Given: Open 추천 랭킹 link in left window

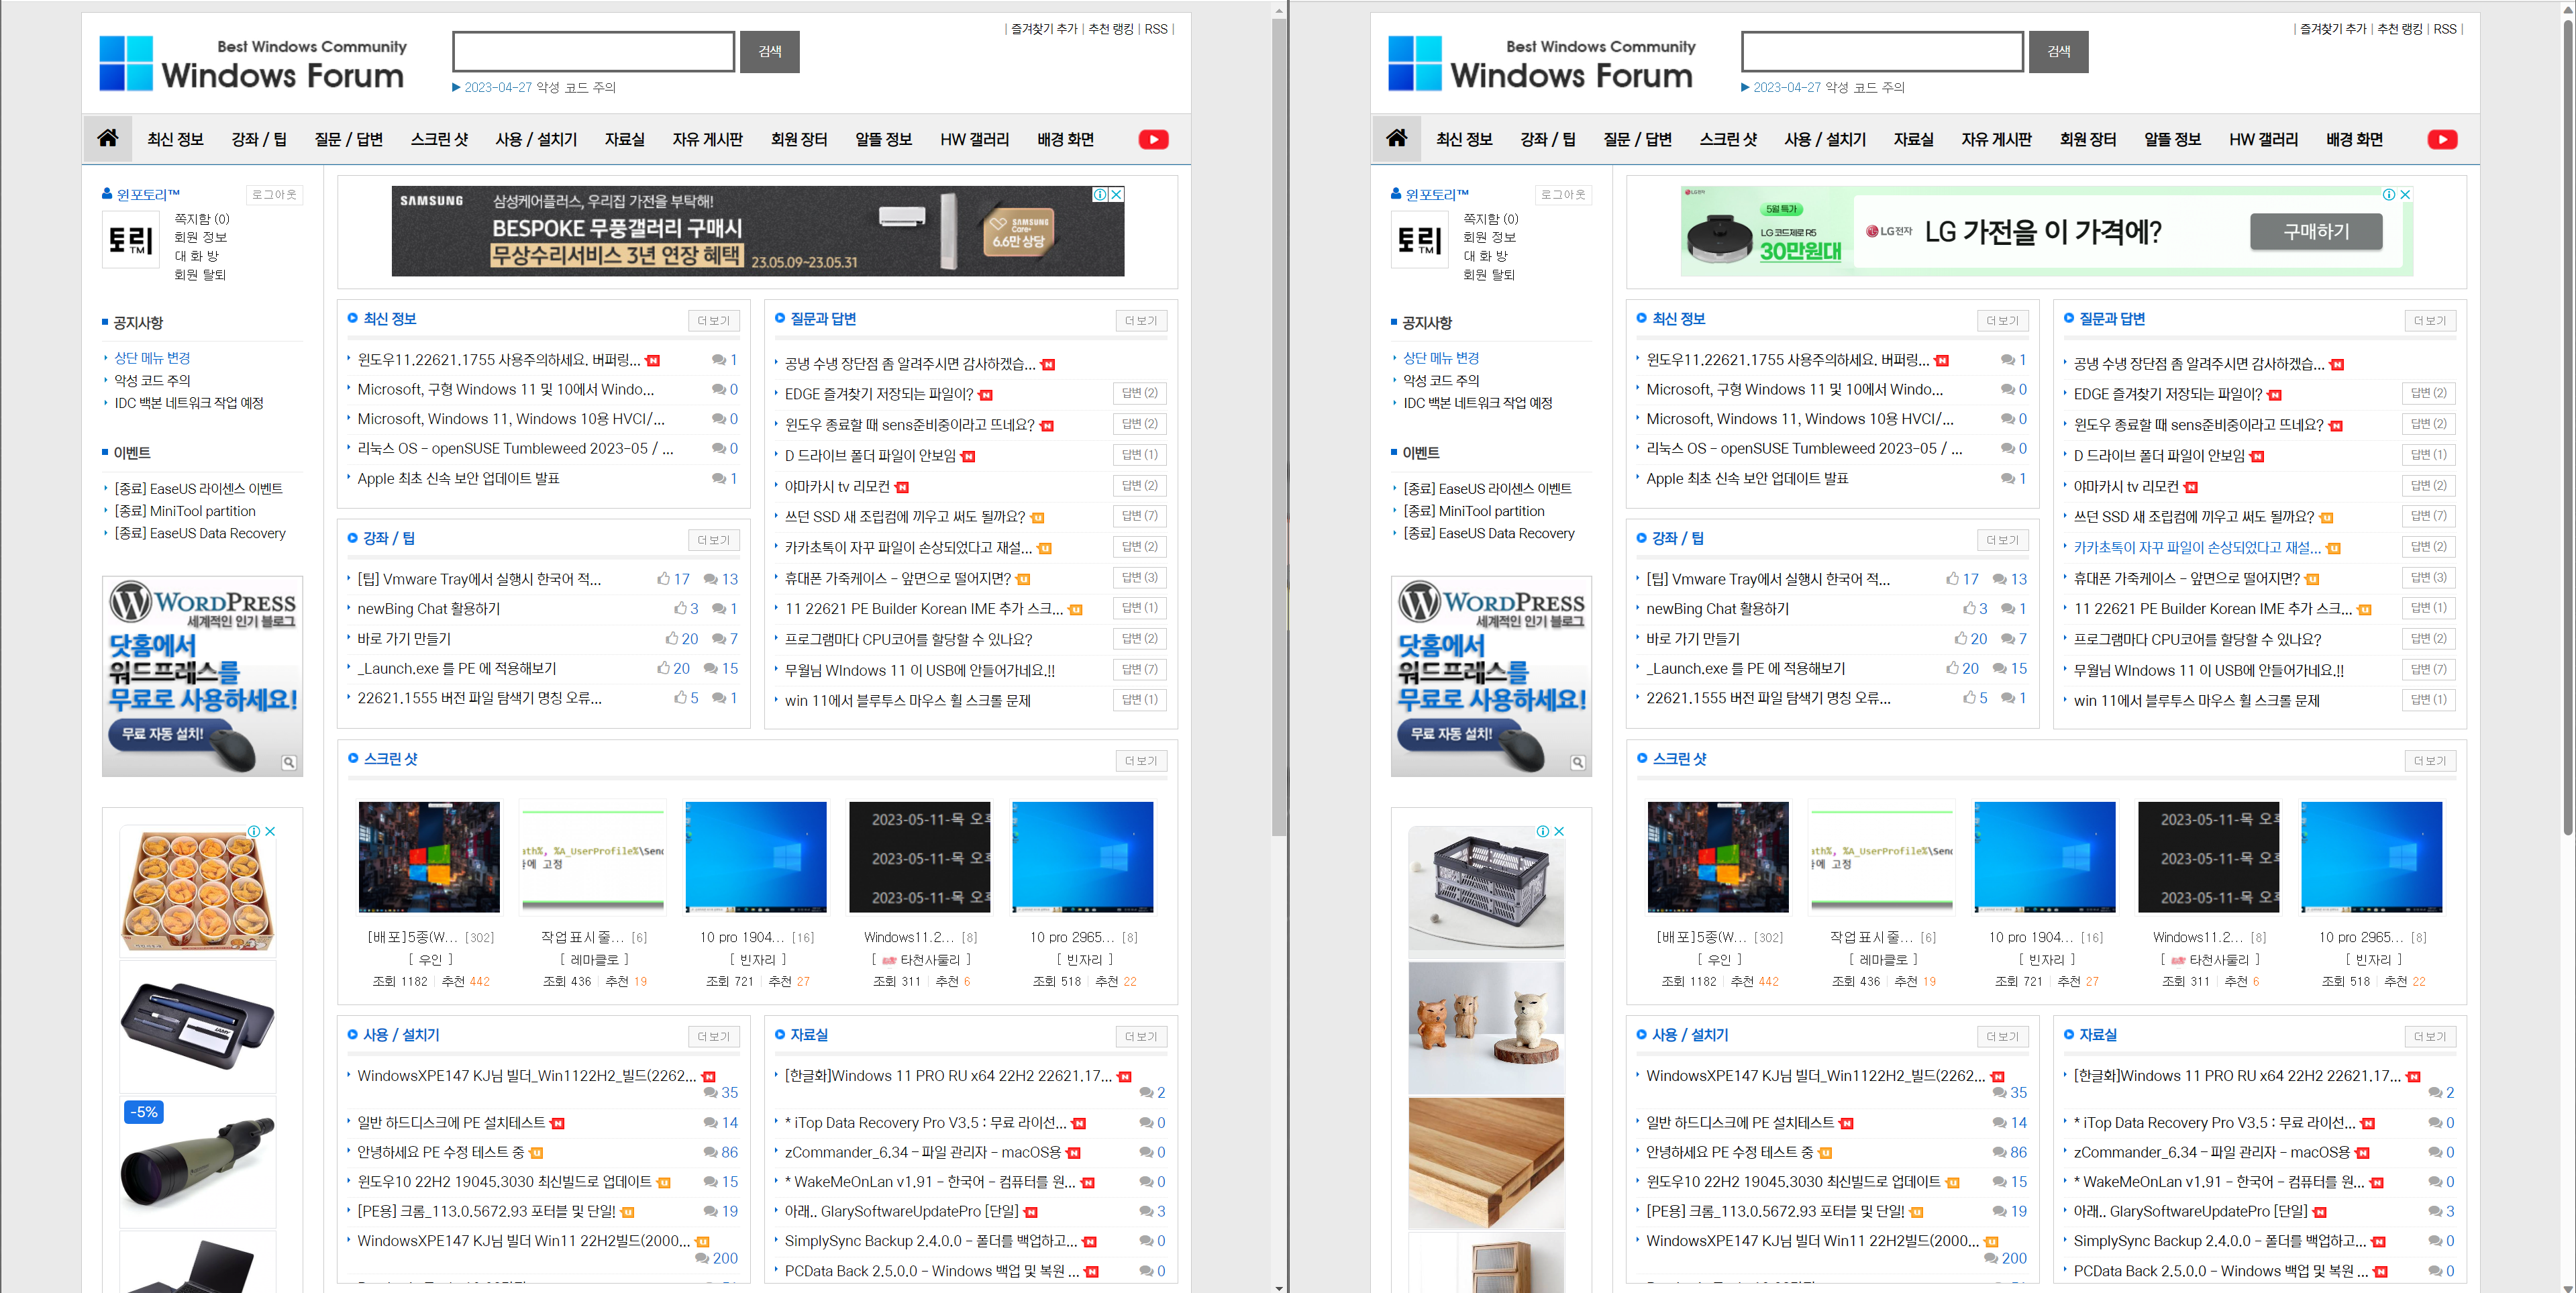Looking at the screenshot, I should [x=1111, y=29].
